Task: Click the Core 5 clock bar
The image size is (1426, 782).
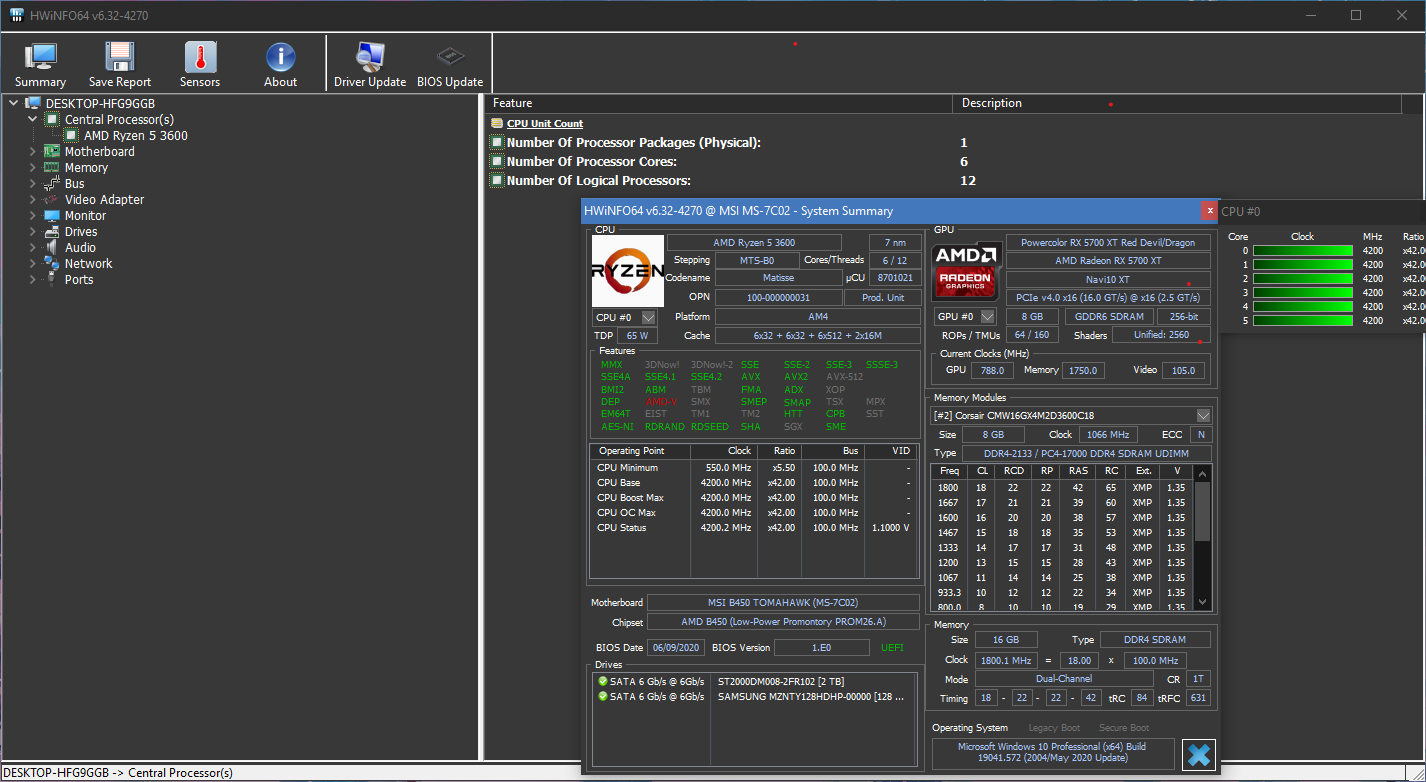Action: (x=1303, y=320)
